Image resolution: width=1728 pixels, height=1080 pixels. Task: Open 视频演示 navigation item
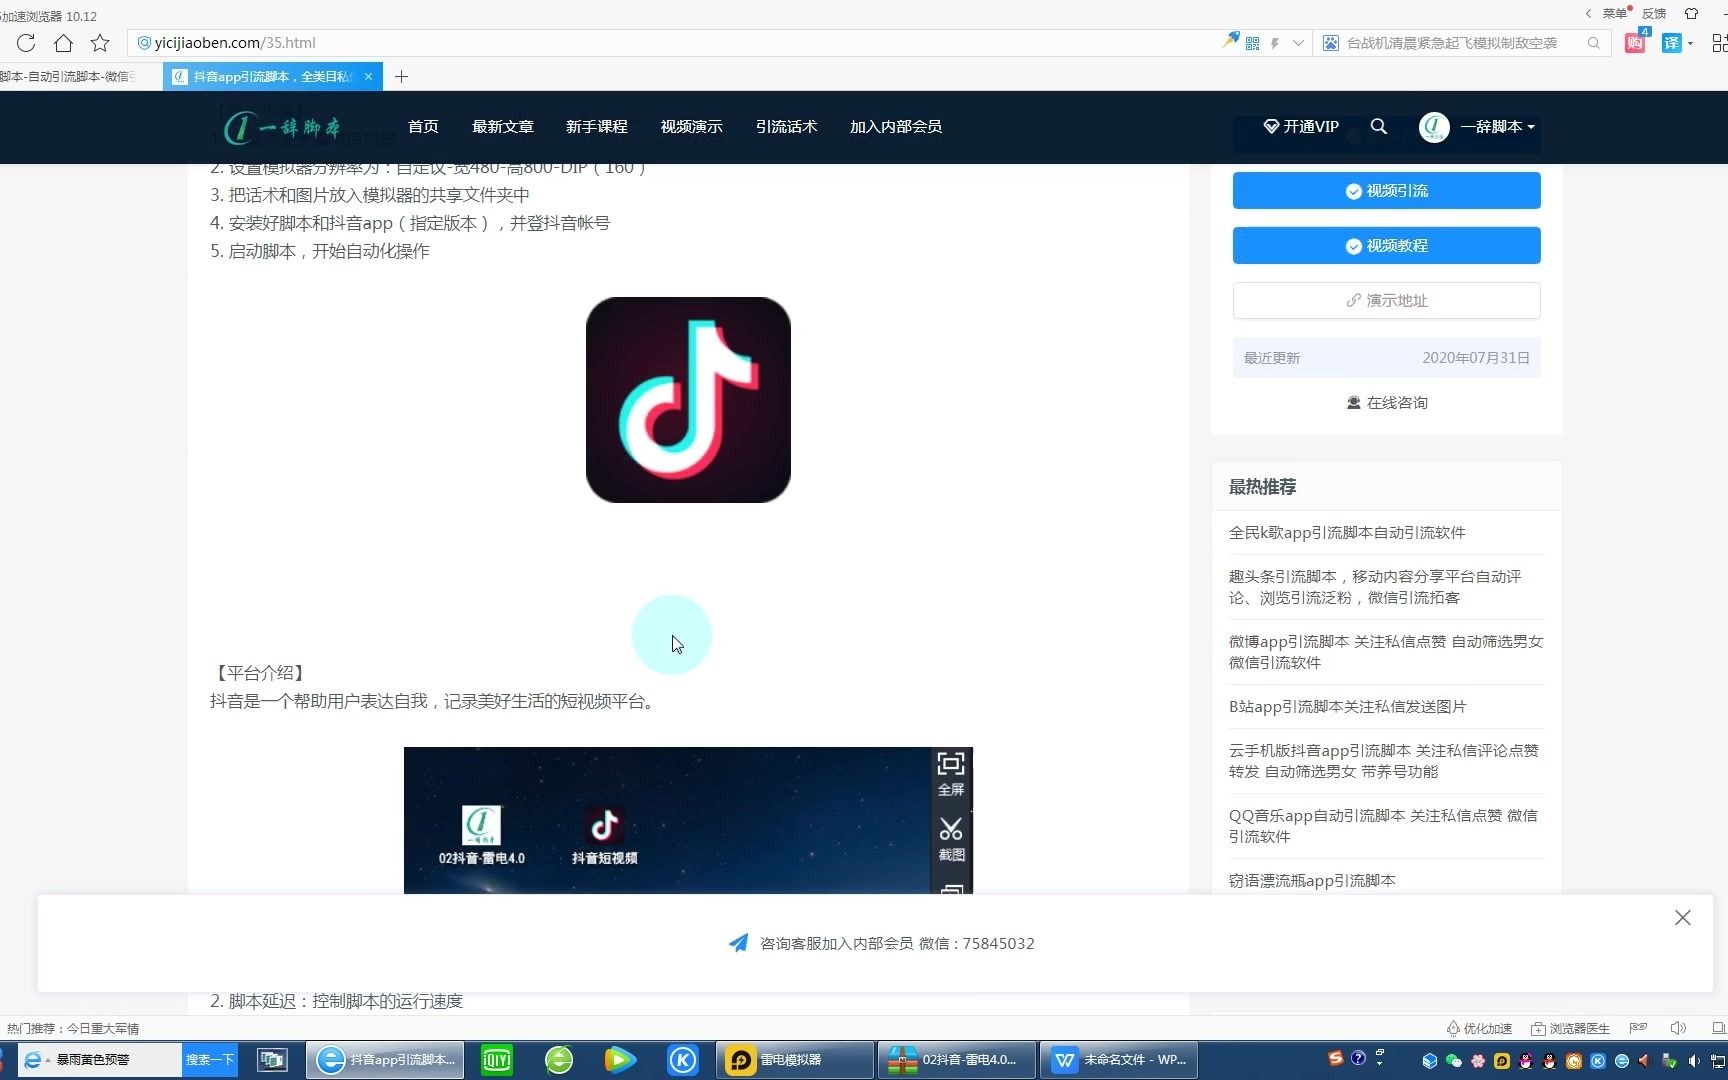[x=691, y=127]
